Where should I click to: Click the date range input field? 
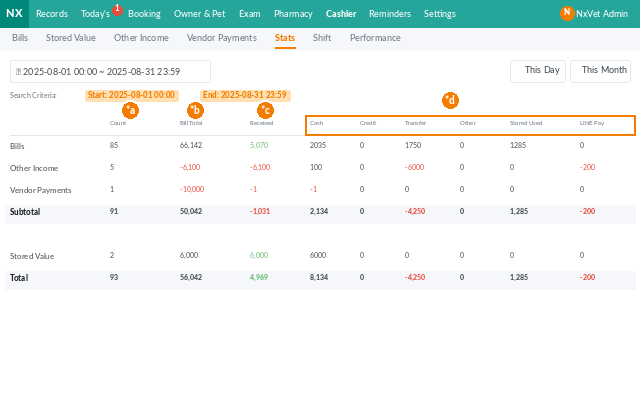(110, 72)
